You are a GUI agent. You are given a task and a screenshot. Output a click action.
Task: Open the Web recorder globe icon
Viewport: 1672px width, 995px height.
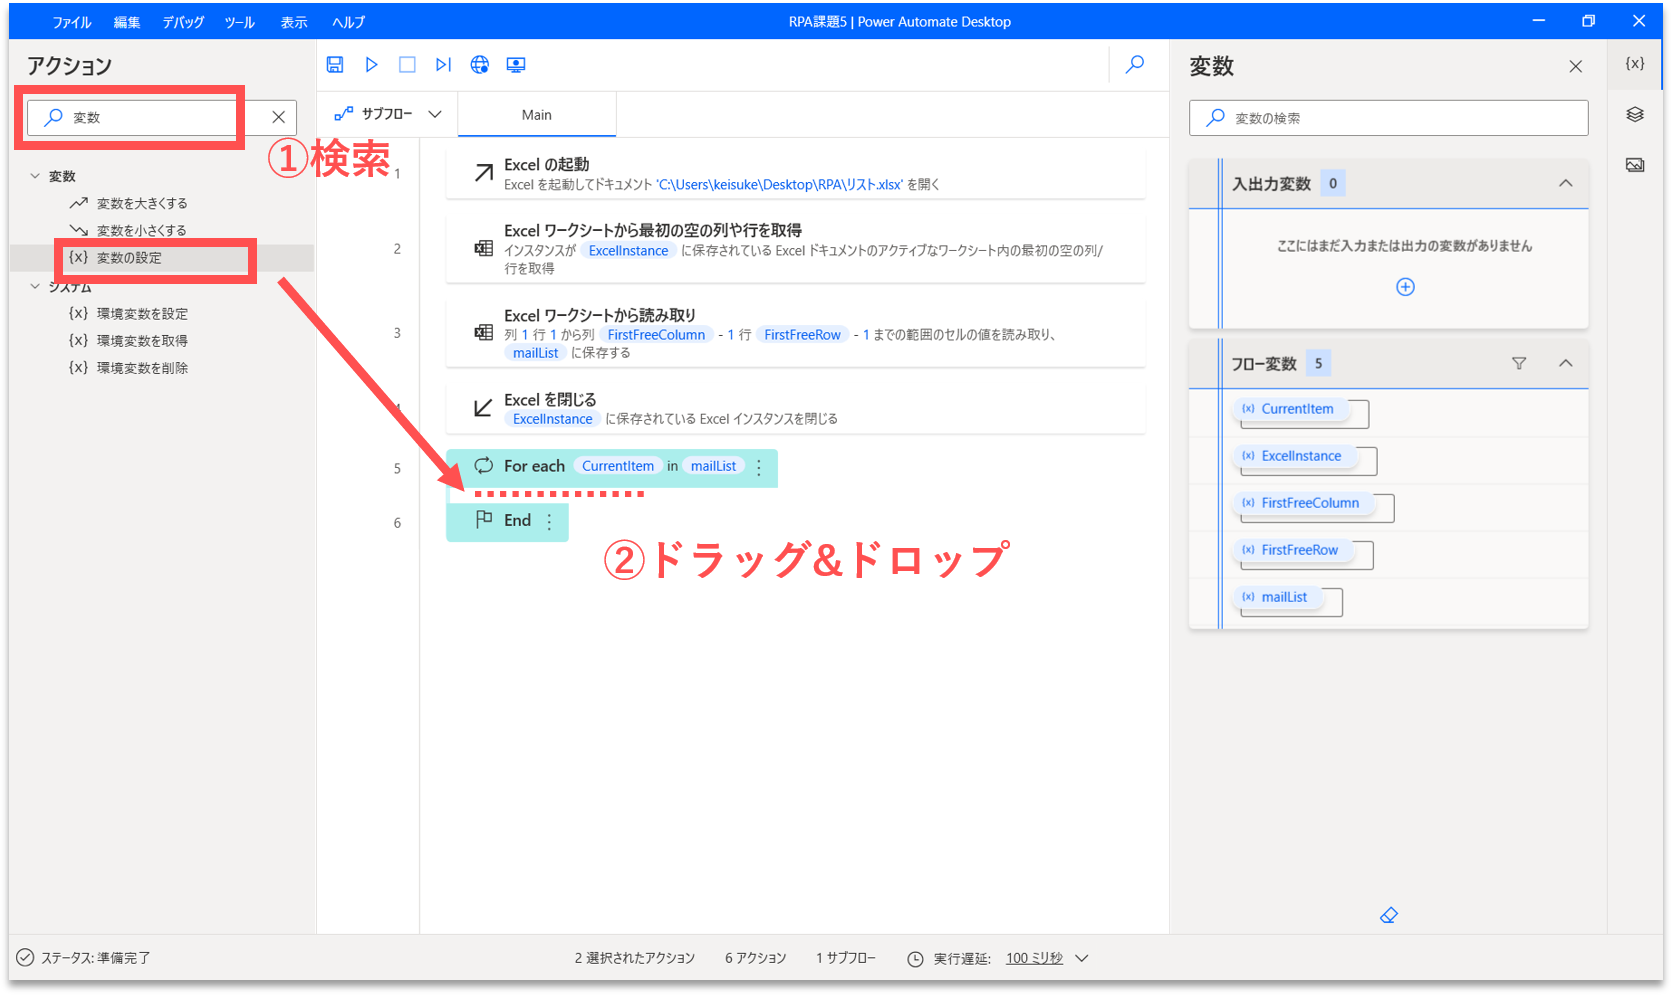coord(480,65)
